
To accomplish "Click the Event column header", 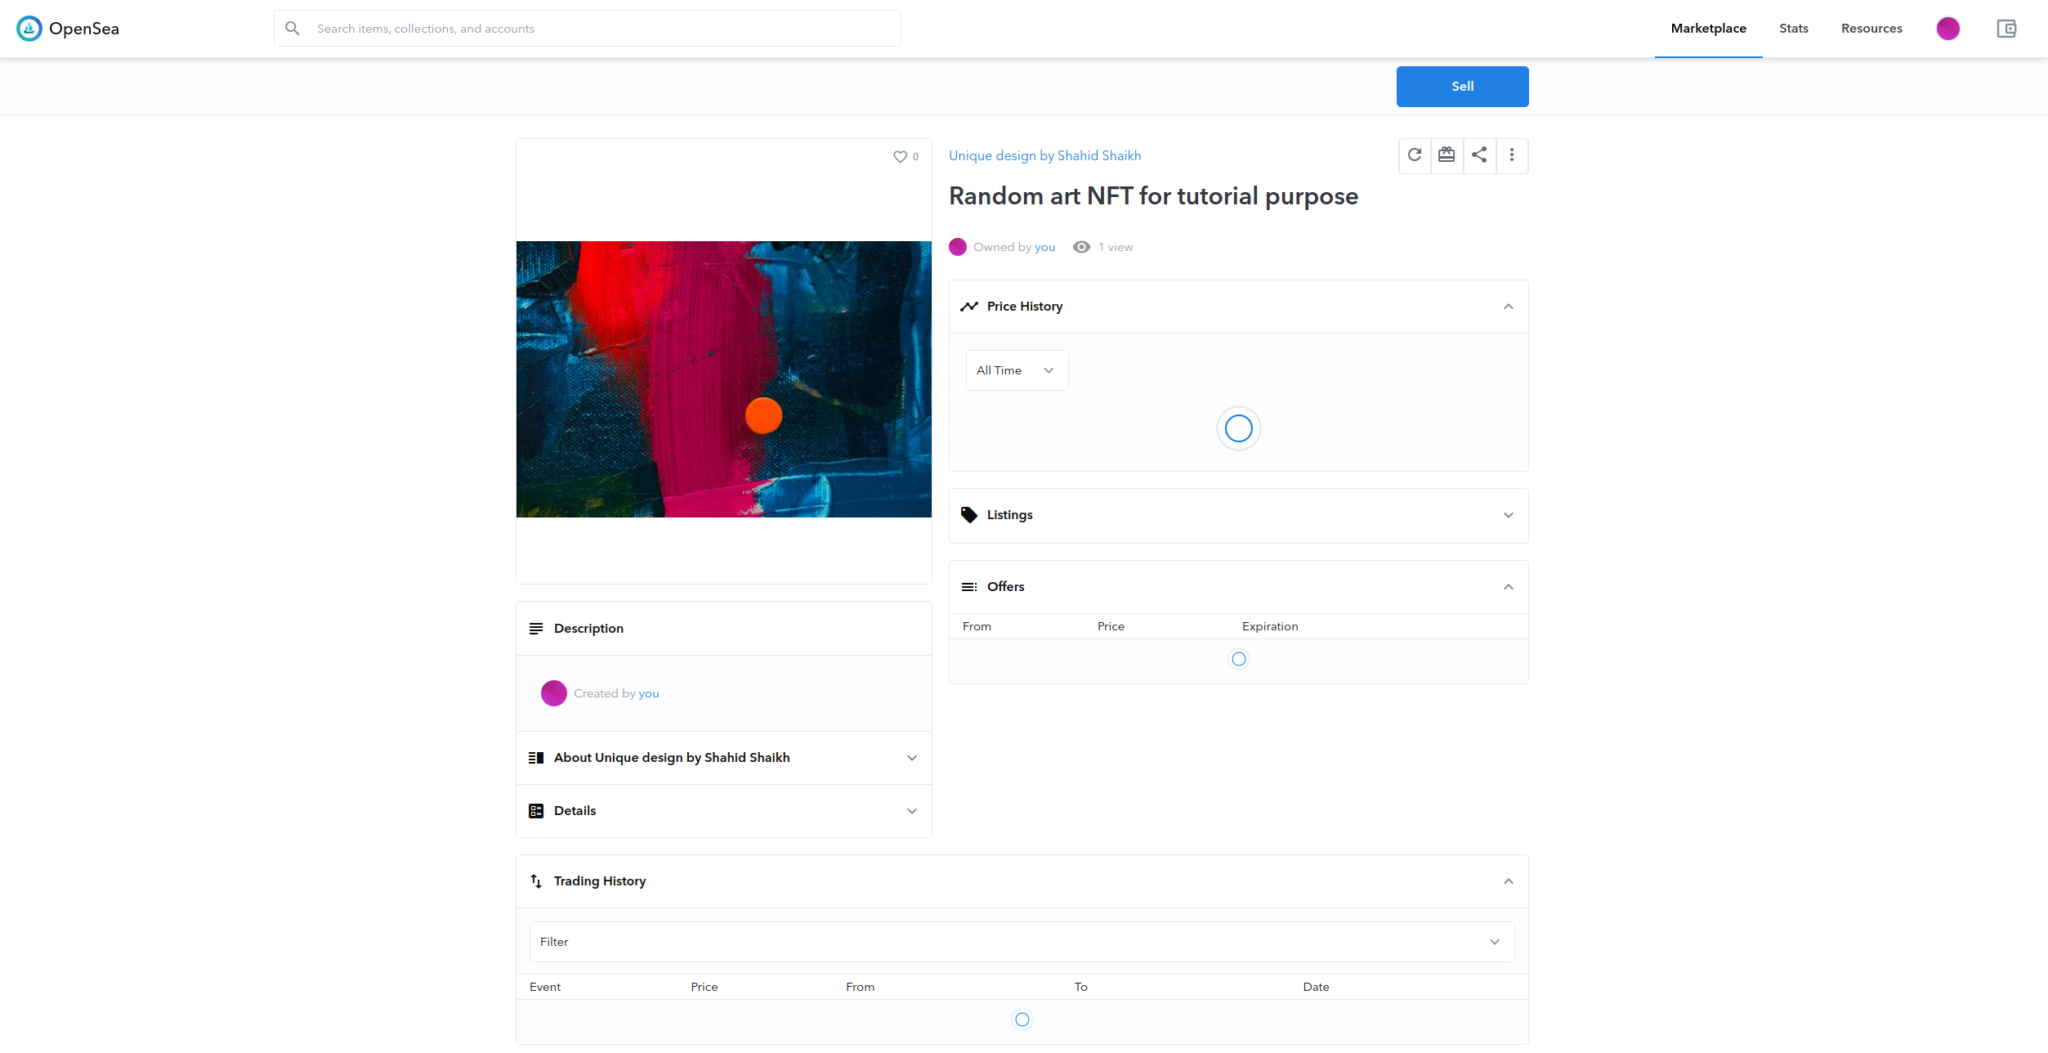I will [545, 987].
